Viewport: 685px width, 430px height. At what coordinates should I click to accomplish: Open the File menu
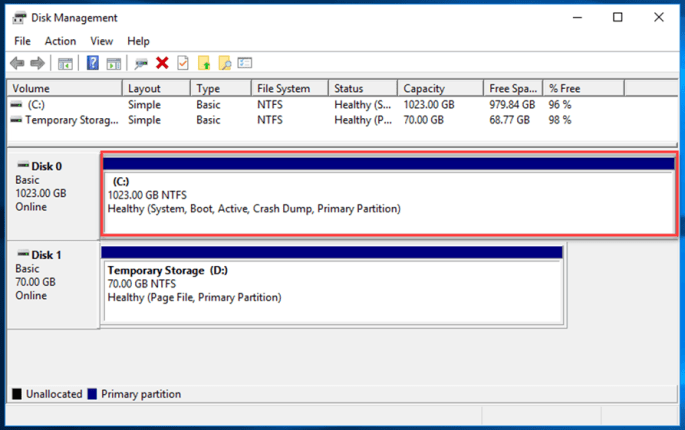pos(22,41)
